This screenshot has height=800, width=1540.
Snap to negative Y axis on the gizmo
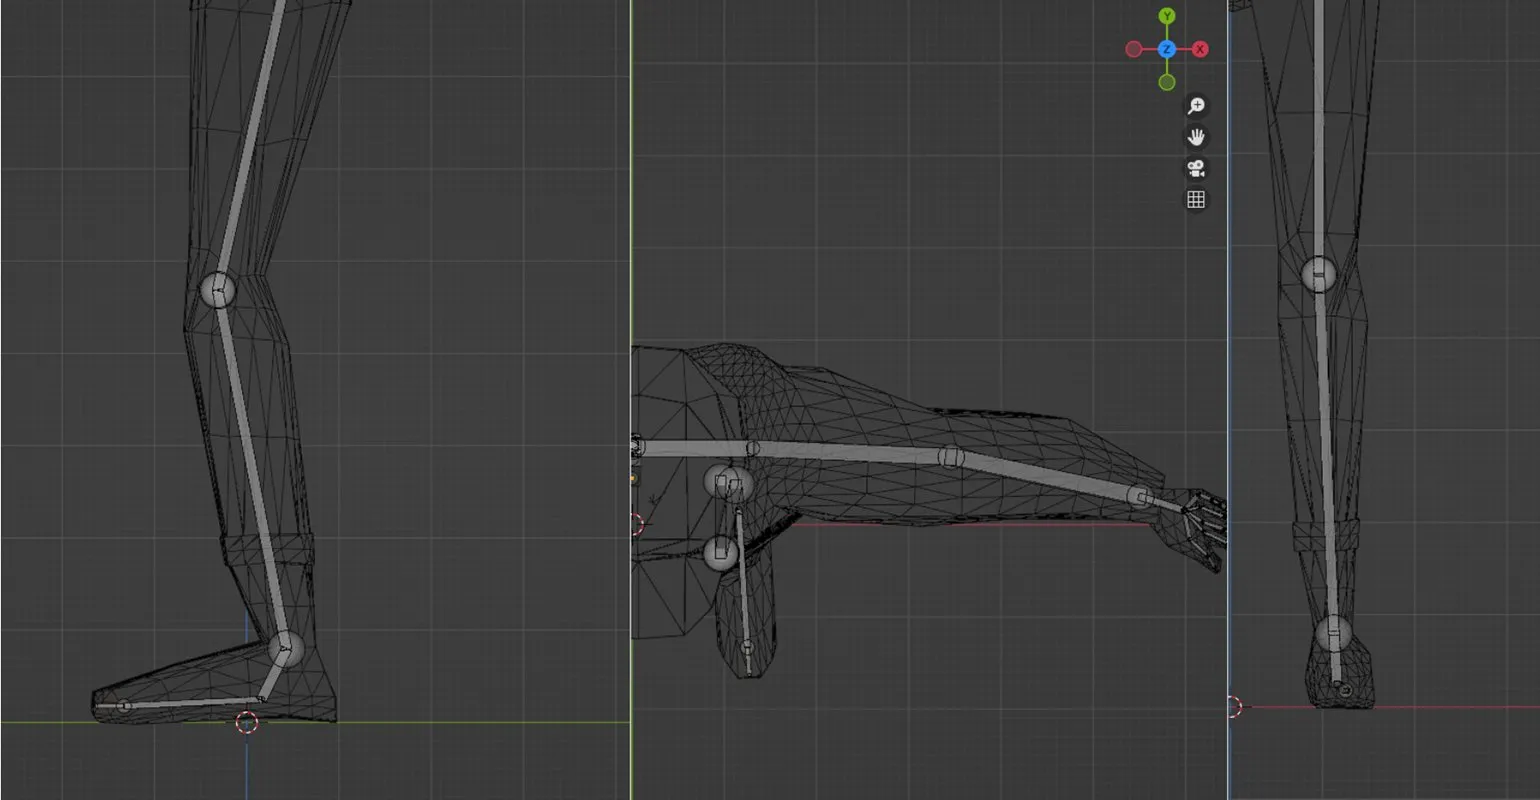(x=1167, y=82)
